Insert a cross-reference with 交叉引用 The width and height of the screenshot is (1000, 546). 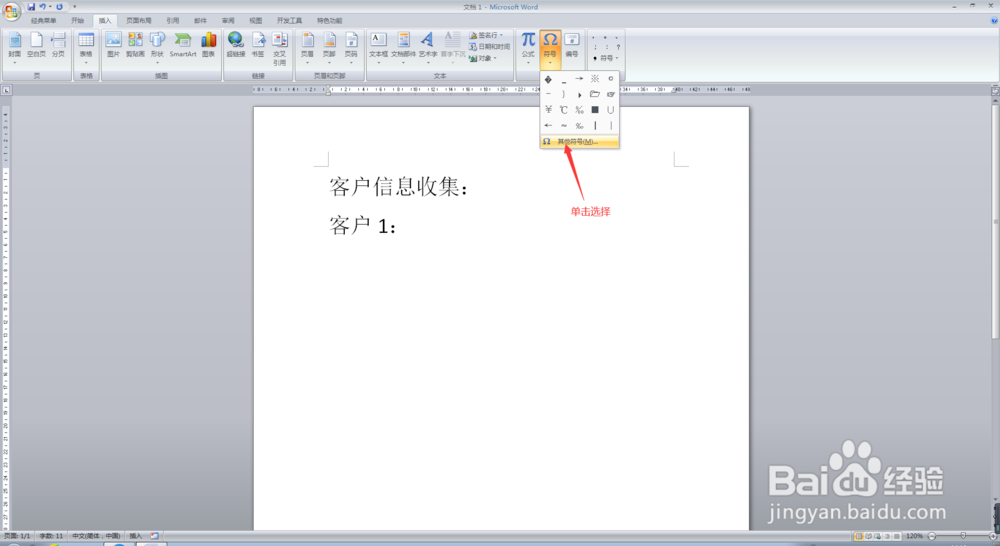pos(279,48)
